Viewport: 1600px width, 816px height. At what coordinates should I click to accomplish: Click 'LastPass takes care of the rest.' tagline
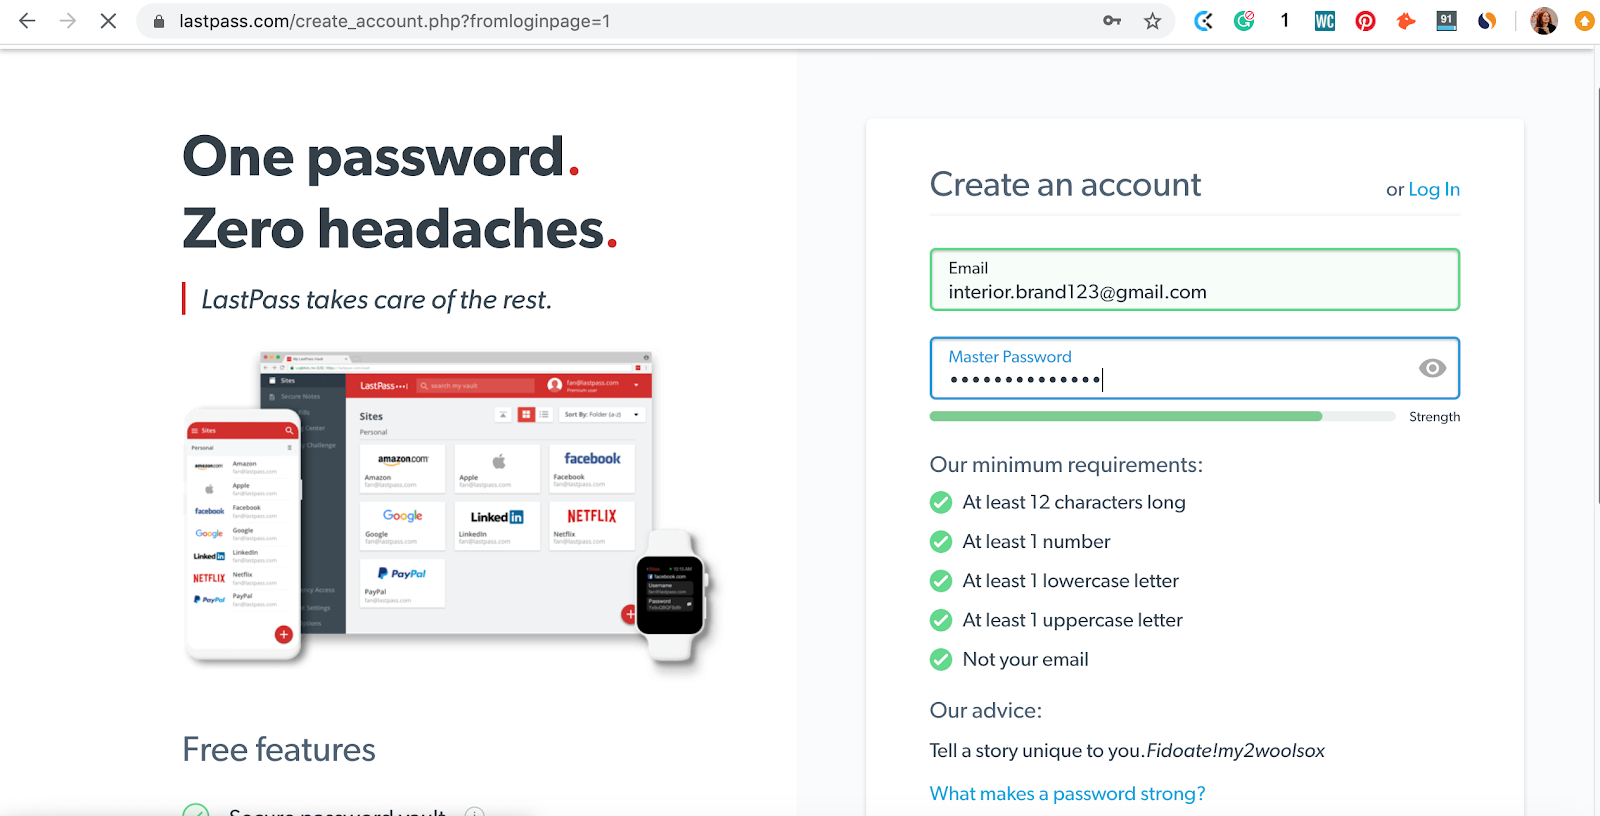click(377, 300)
